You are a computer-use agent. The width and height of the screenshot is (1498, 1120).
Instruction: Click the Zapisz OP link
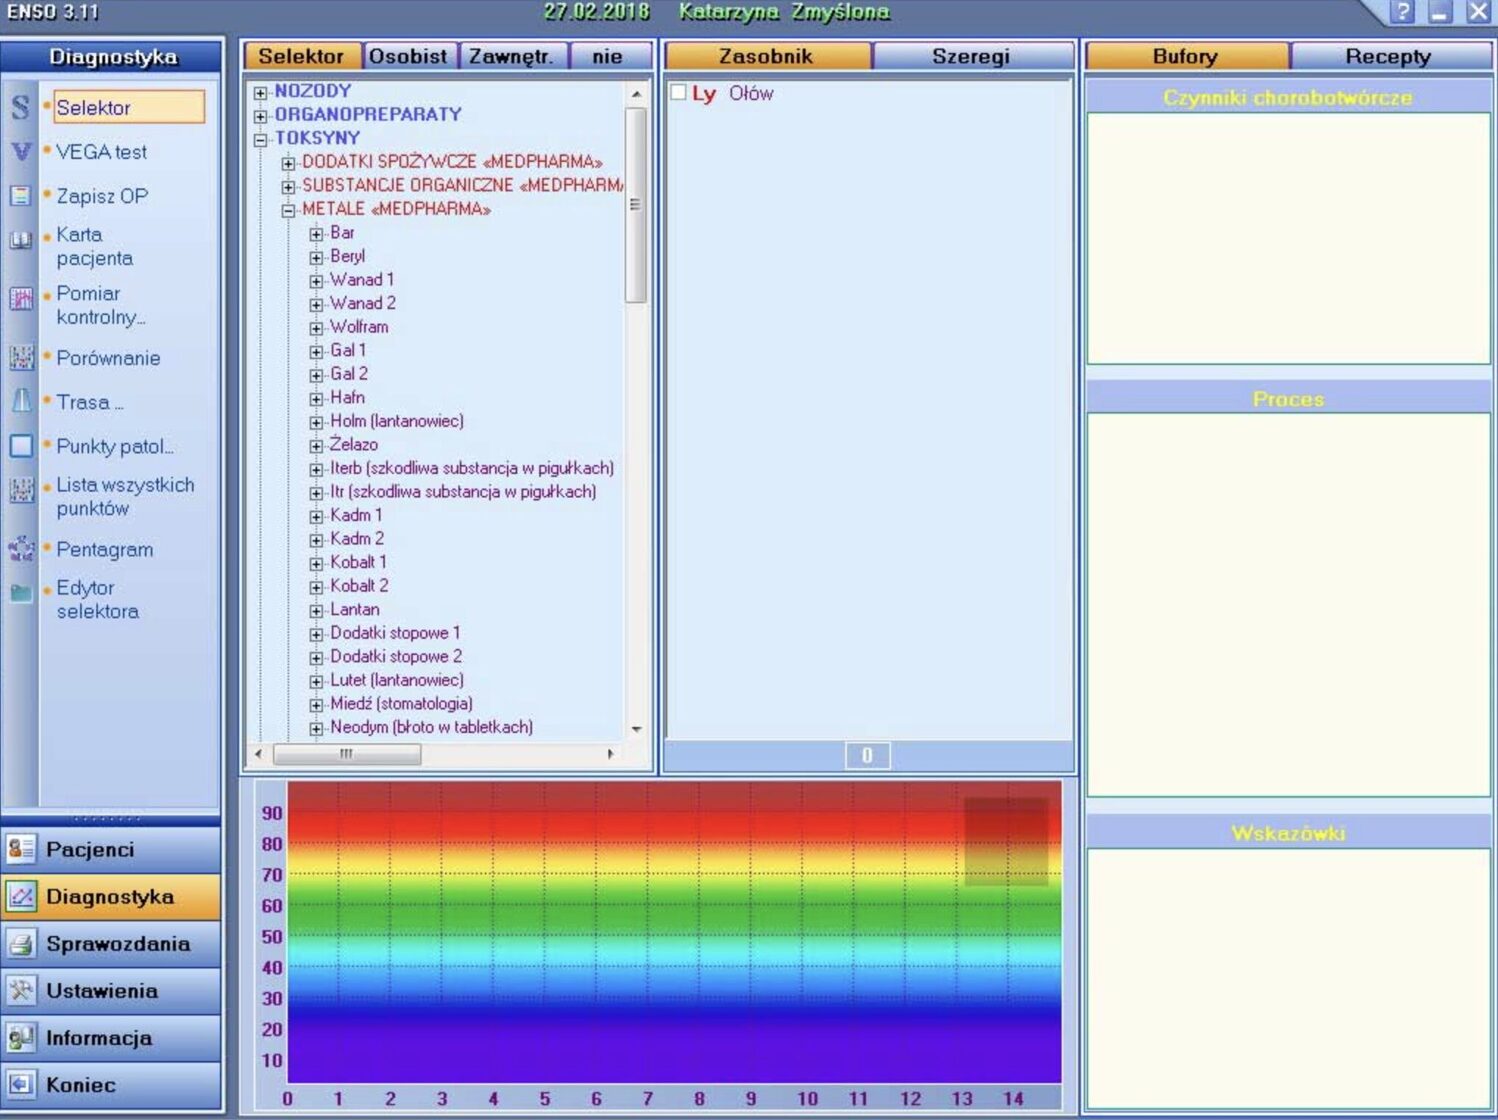click(102, 196)
